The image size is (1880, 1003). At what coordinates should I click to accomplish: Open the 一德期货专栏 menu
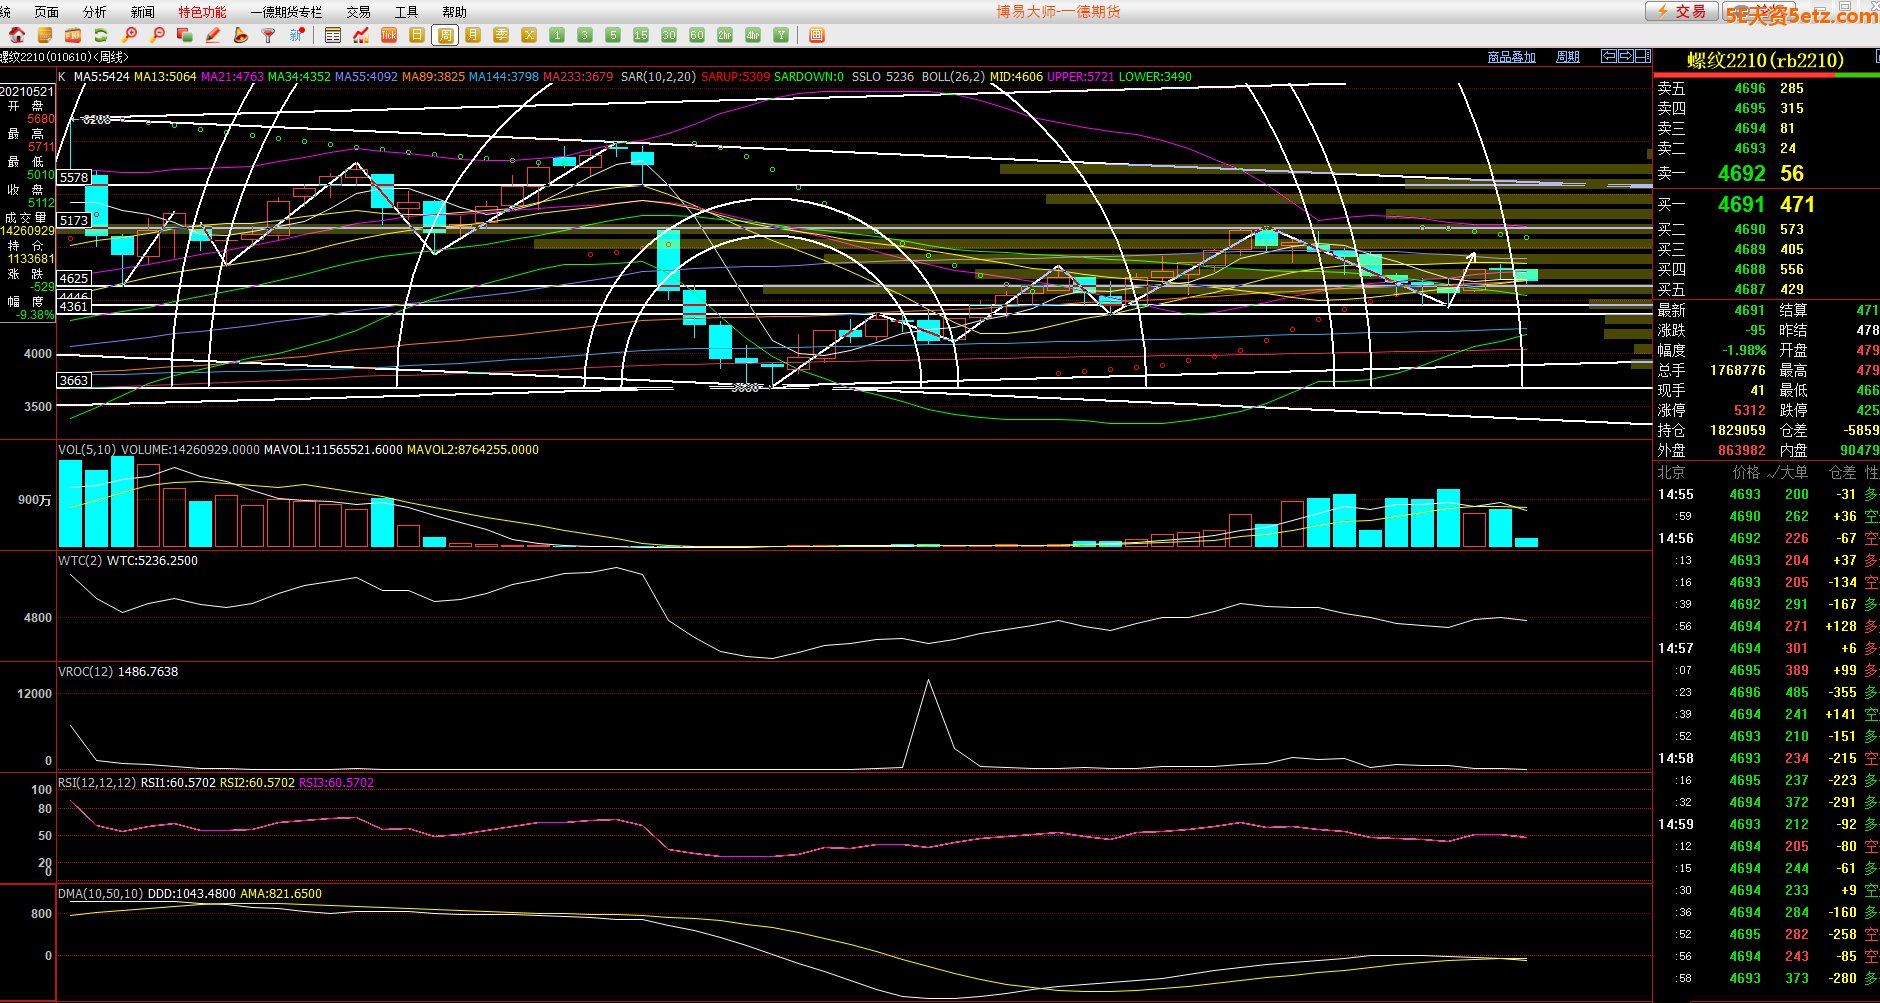pos(286,12)
